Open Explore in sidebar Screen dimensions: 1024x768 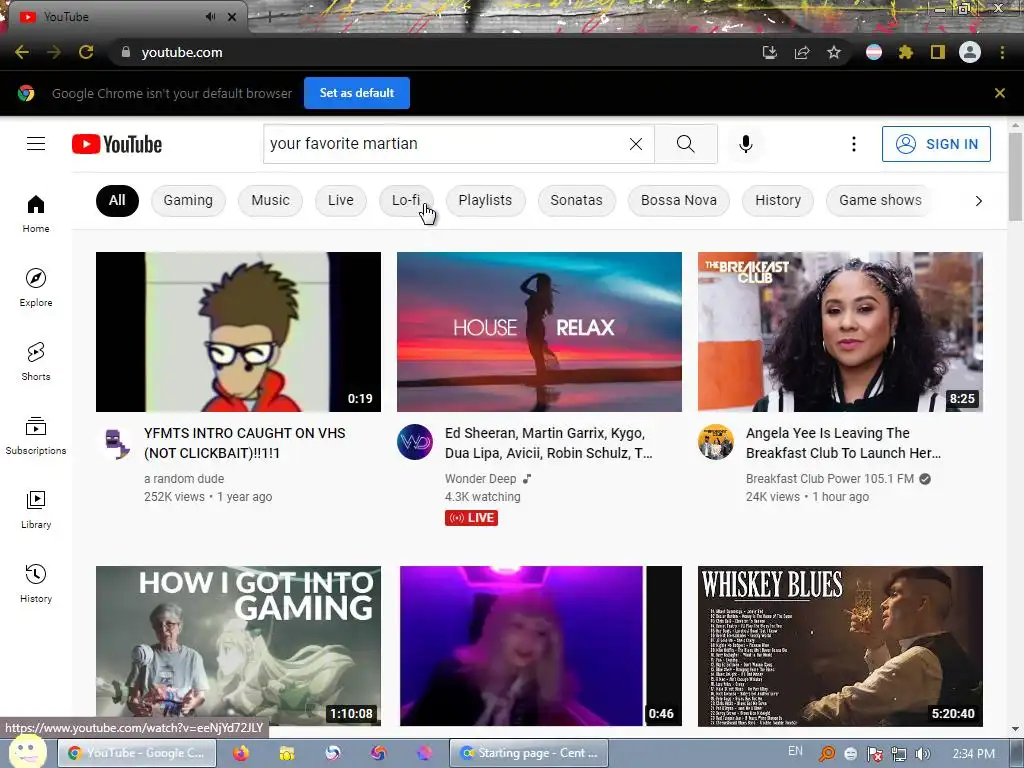[36, 287]
